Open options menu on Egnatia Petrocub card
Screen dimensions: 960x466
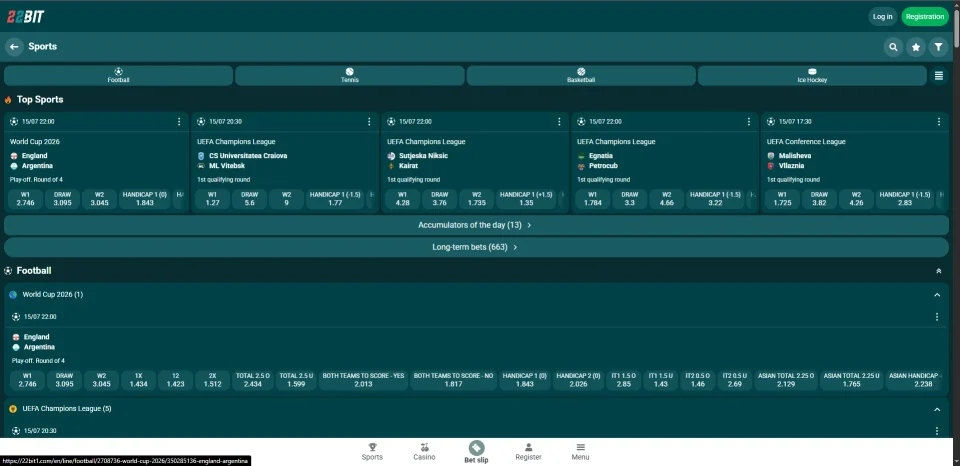click(x=748, y=122)
